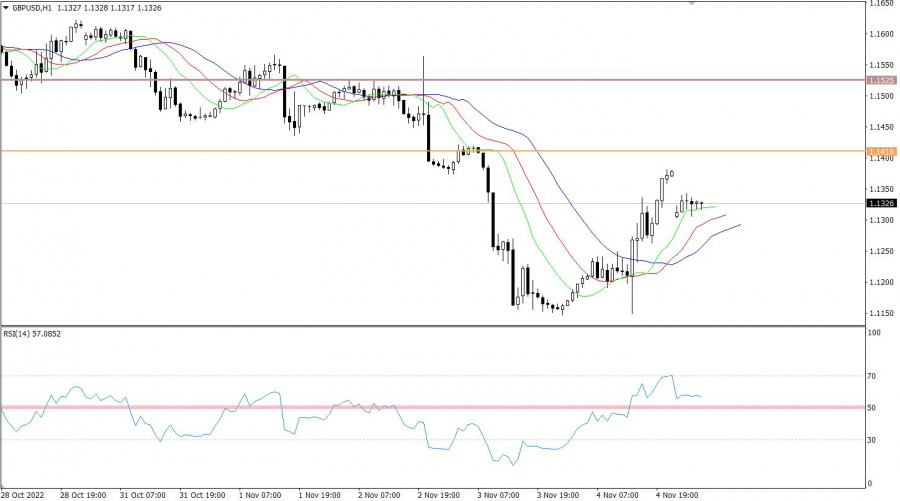The image size is (900, 501).
Task: Click the 1.1650 price scale label
Action: [881, 4]
